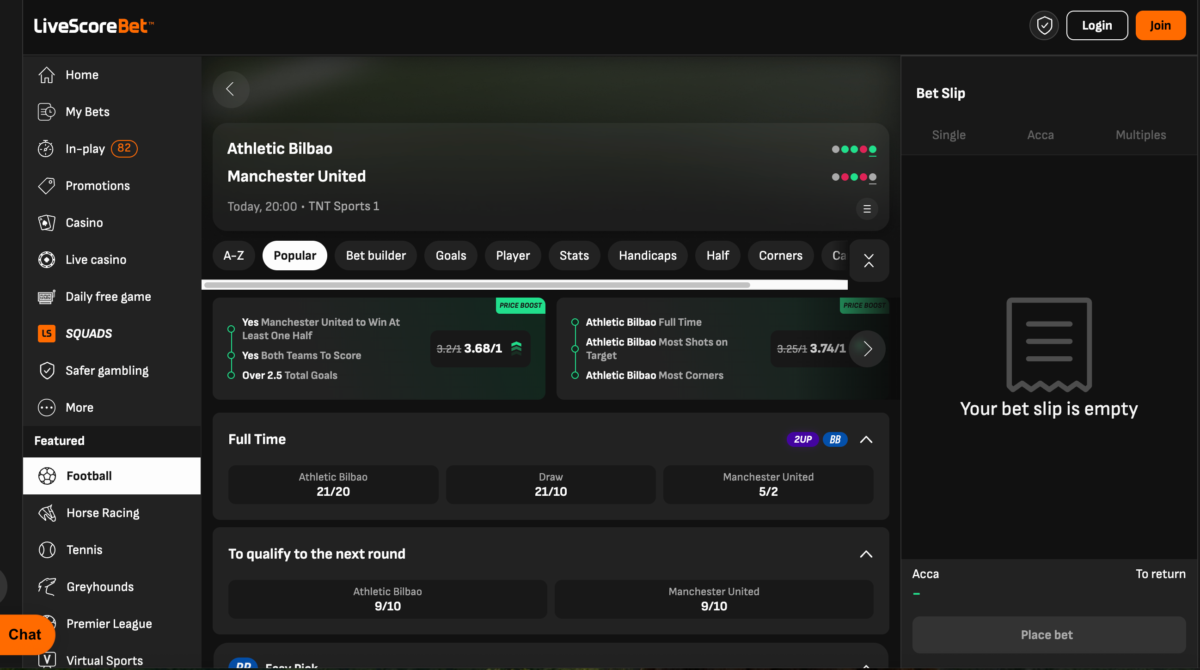Click the My Bets icon
This screenshot has width=1200, height=670.
tap(46, 112)
